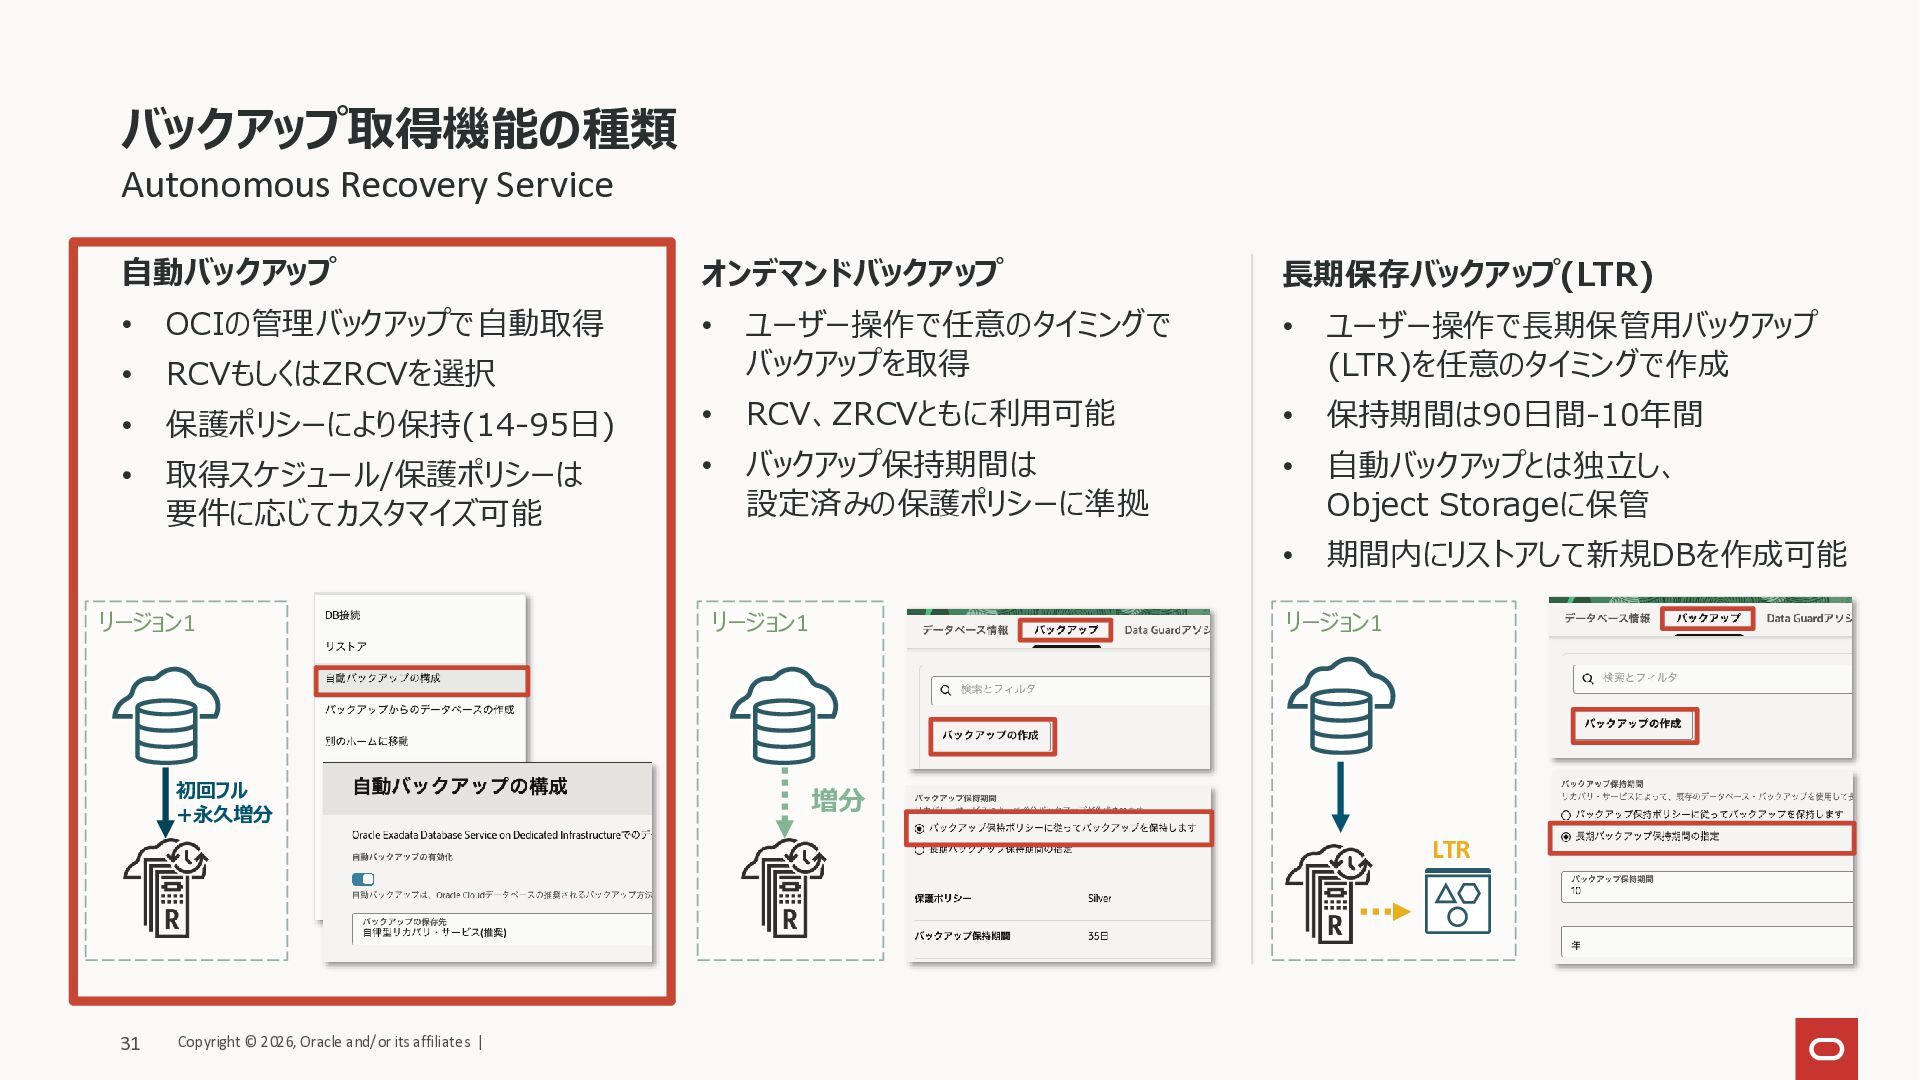Open the Data Guard tab in right panel
This screenshot has height=1080, width=1920.
(x=1806, y=618)
